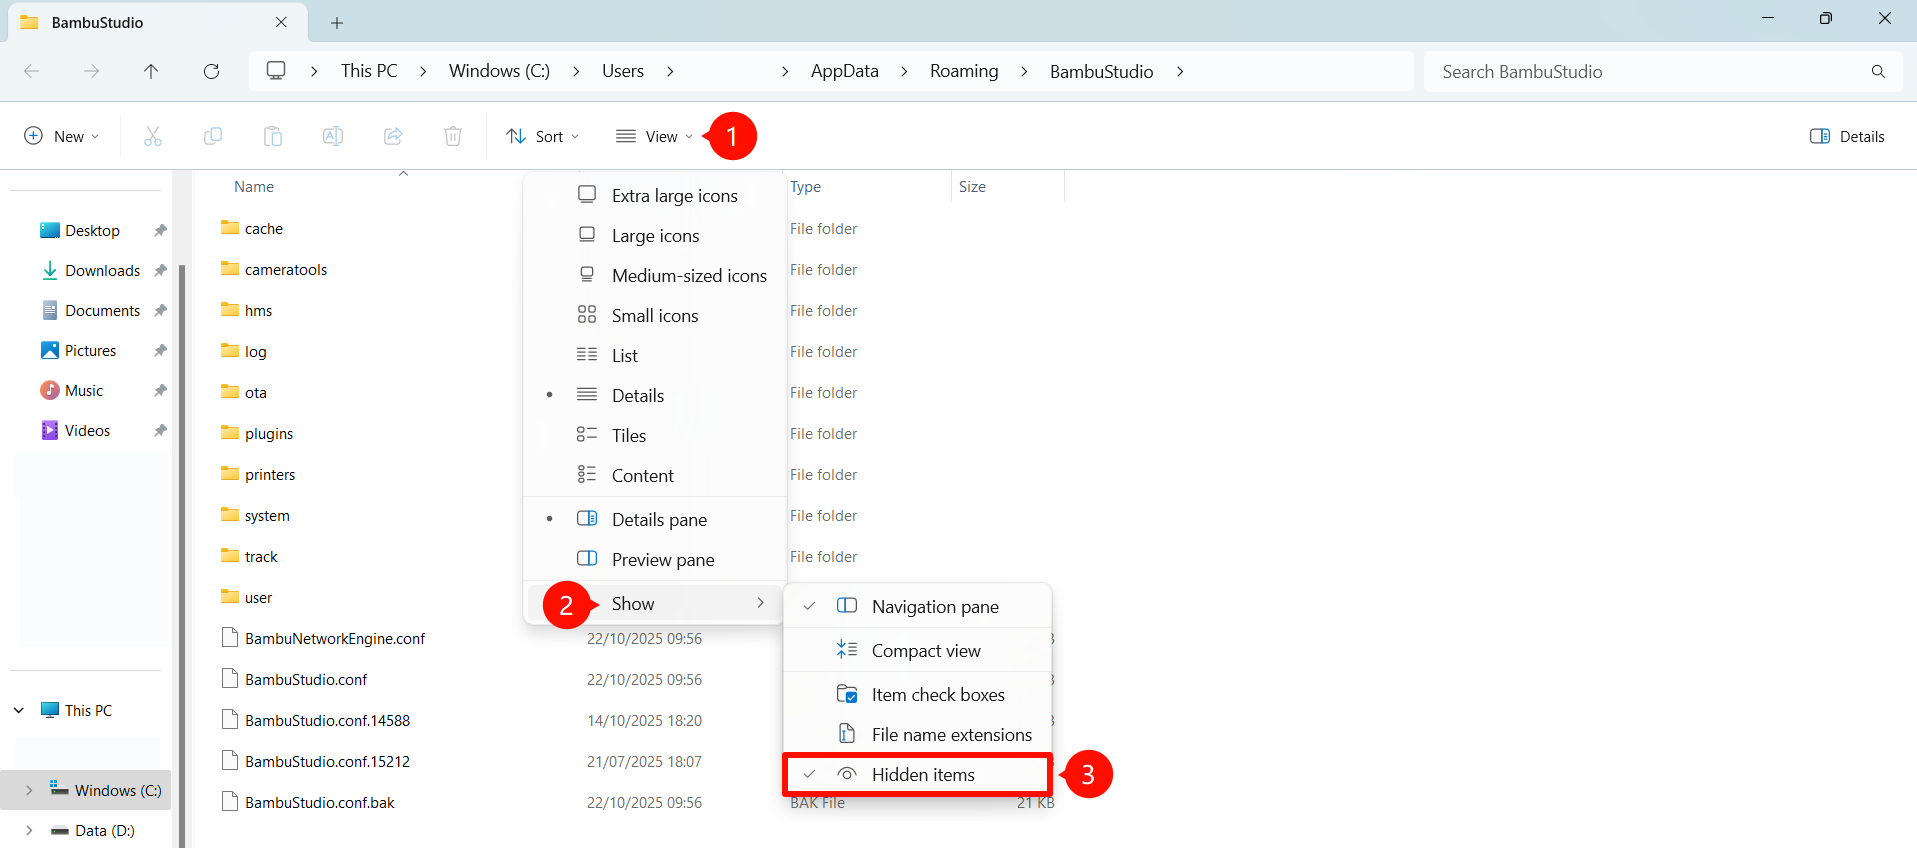
Task: Refresh the current folder
Action: coord(211,71)
